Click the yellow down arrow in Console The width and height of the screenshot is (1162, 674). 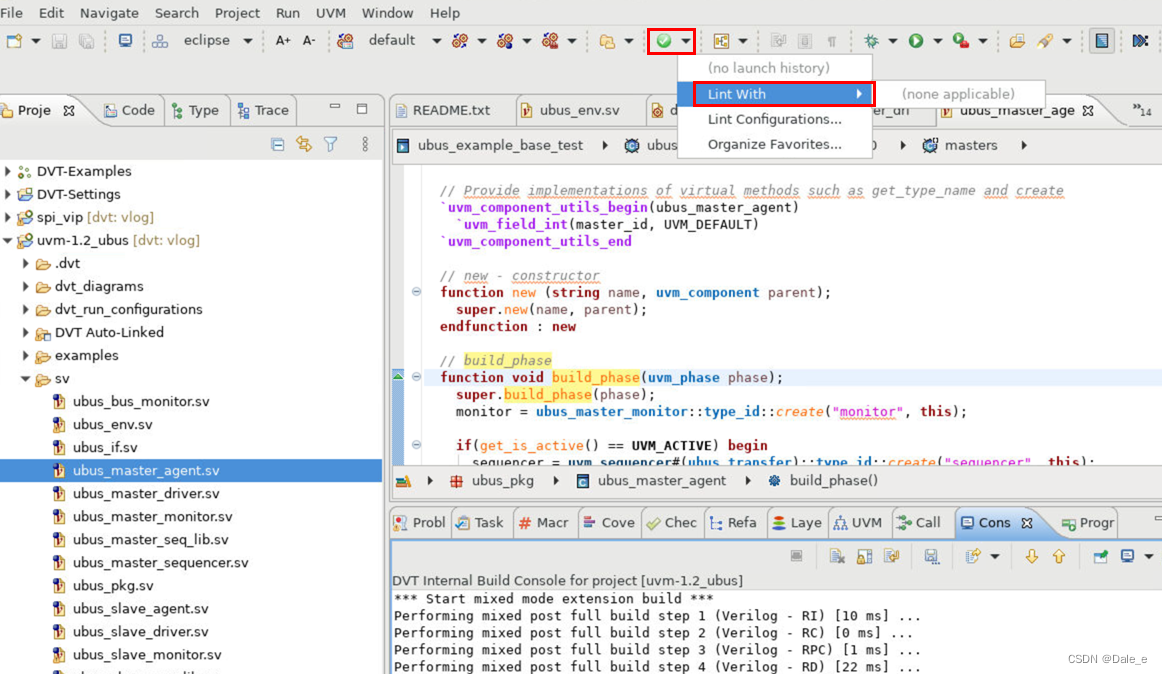coord(1032,556)
